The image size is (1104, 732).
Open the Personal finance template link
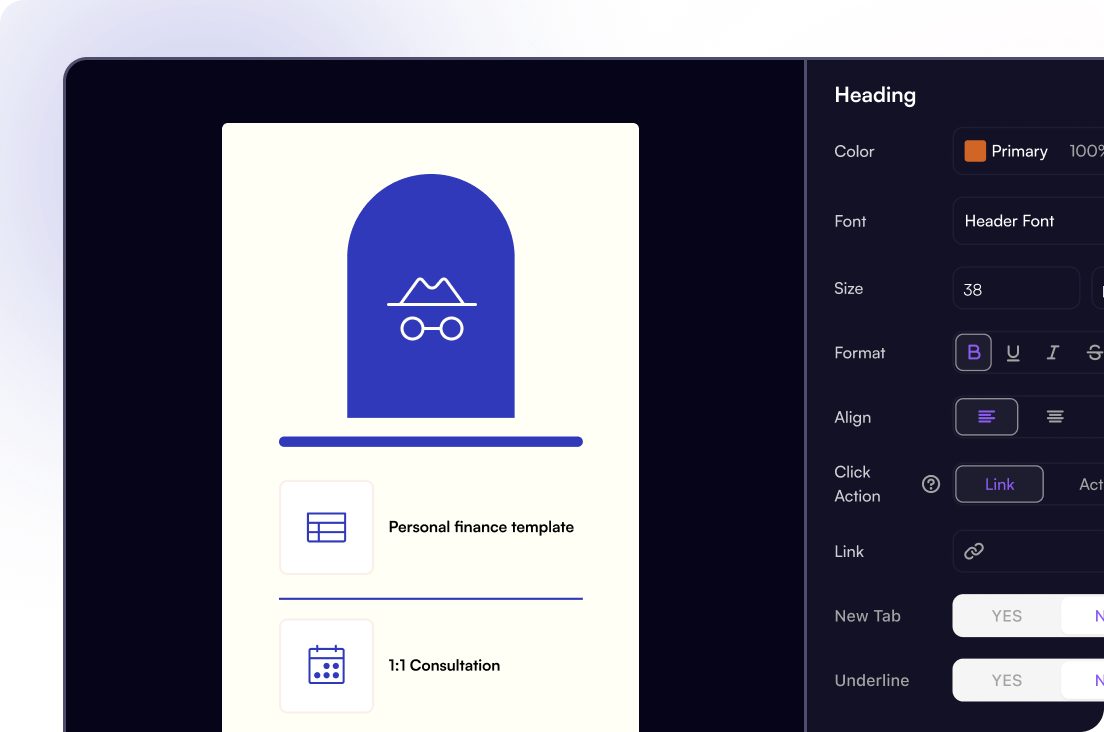[481, 527]
